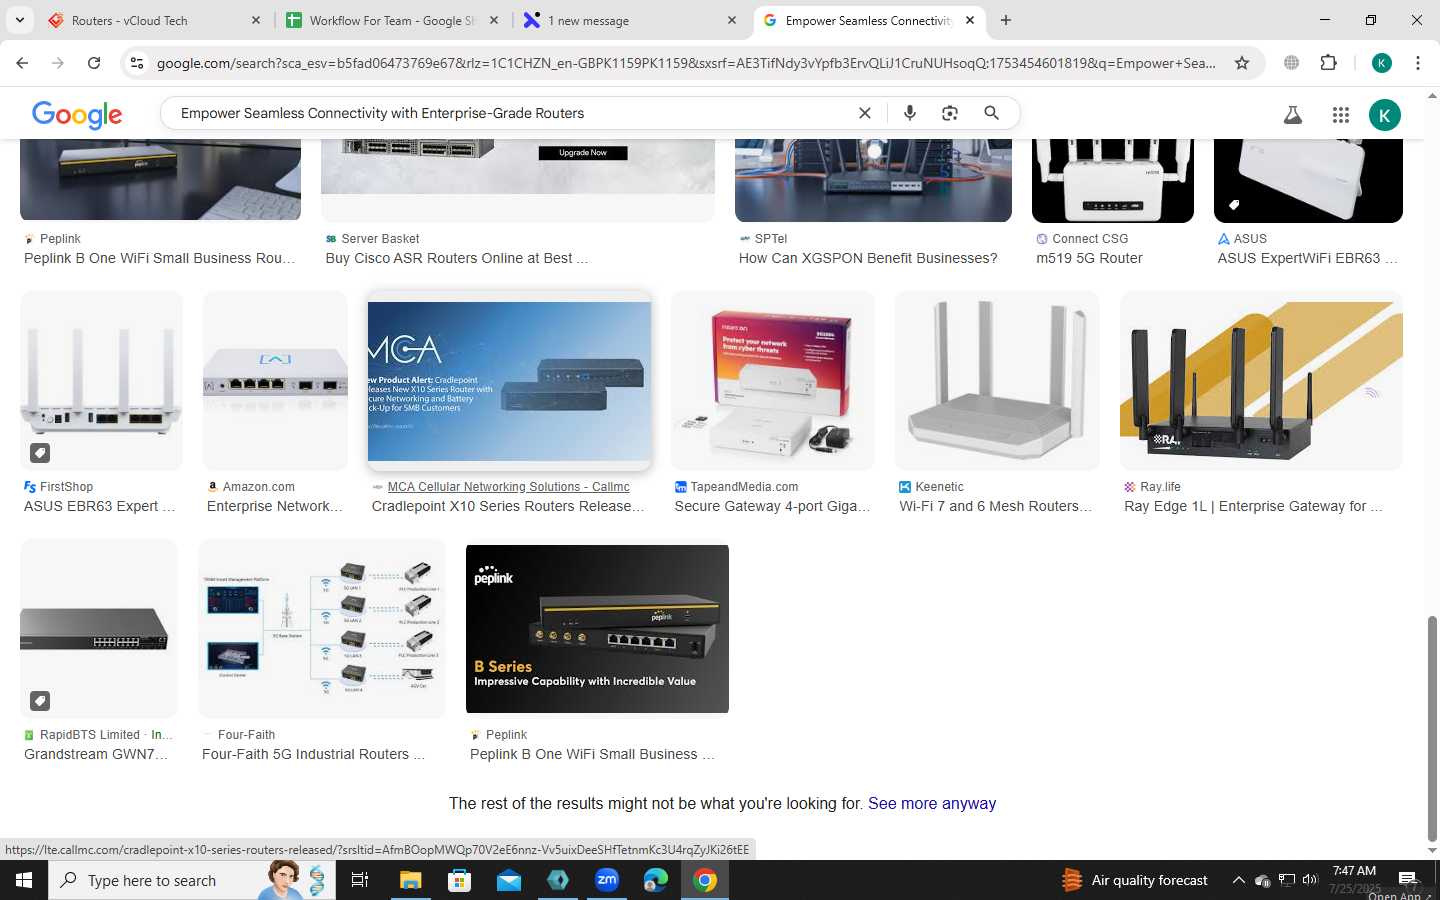Viewport: 1440px width, 900px height.
Task: Open Zoom from the taskbar
Action: click(607, 880)
